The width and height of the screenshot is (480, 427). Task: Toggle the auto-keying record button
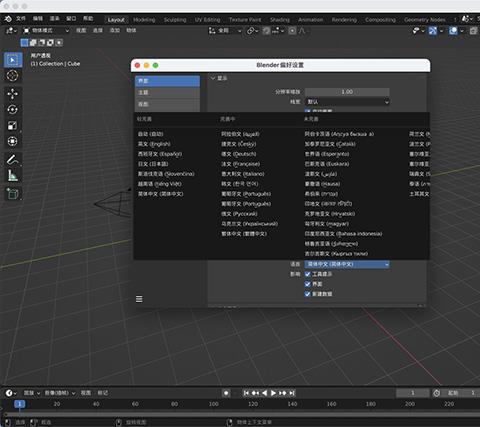tap(226, 393)
